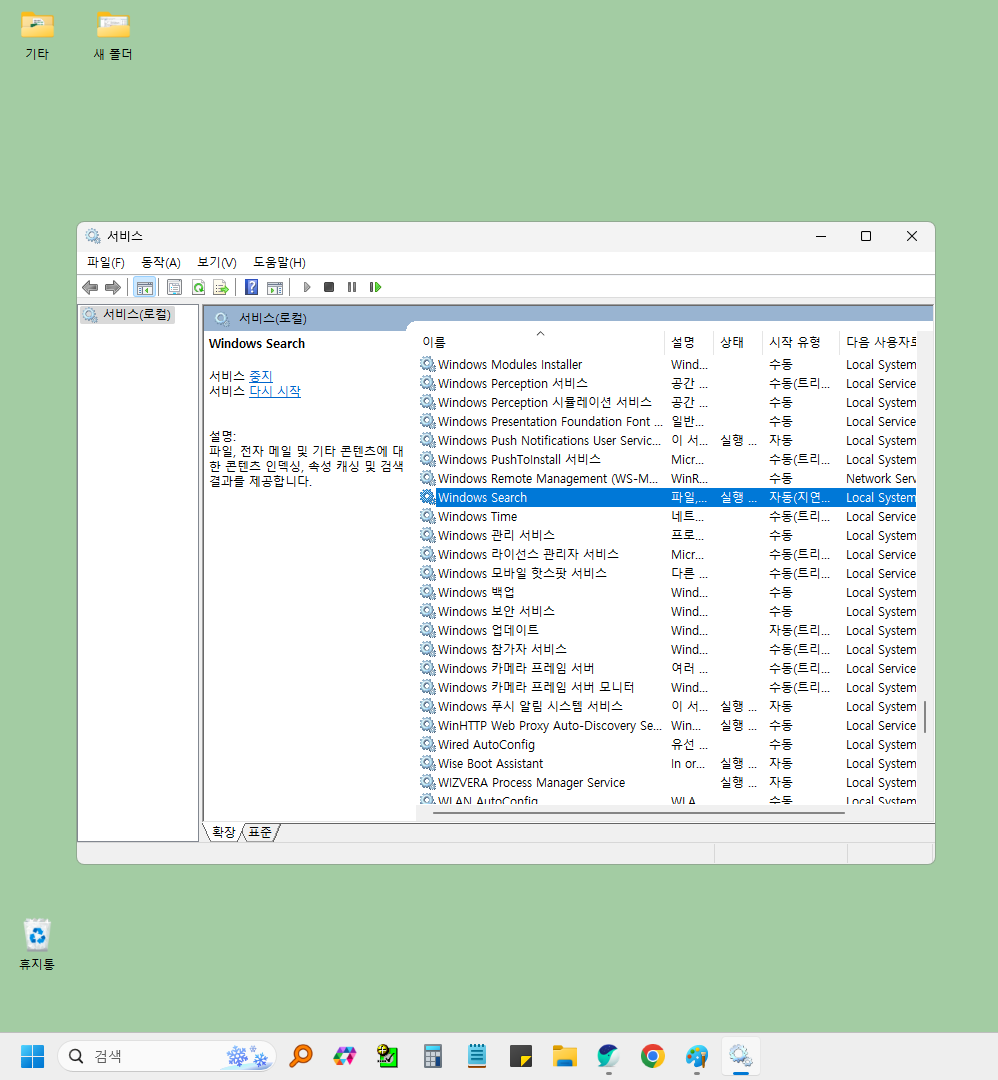
Task: Click the Start Service play icon
Action: [307, 287]
